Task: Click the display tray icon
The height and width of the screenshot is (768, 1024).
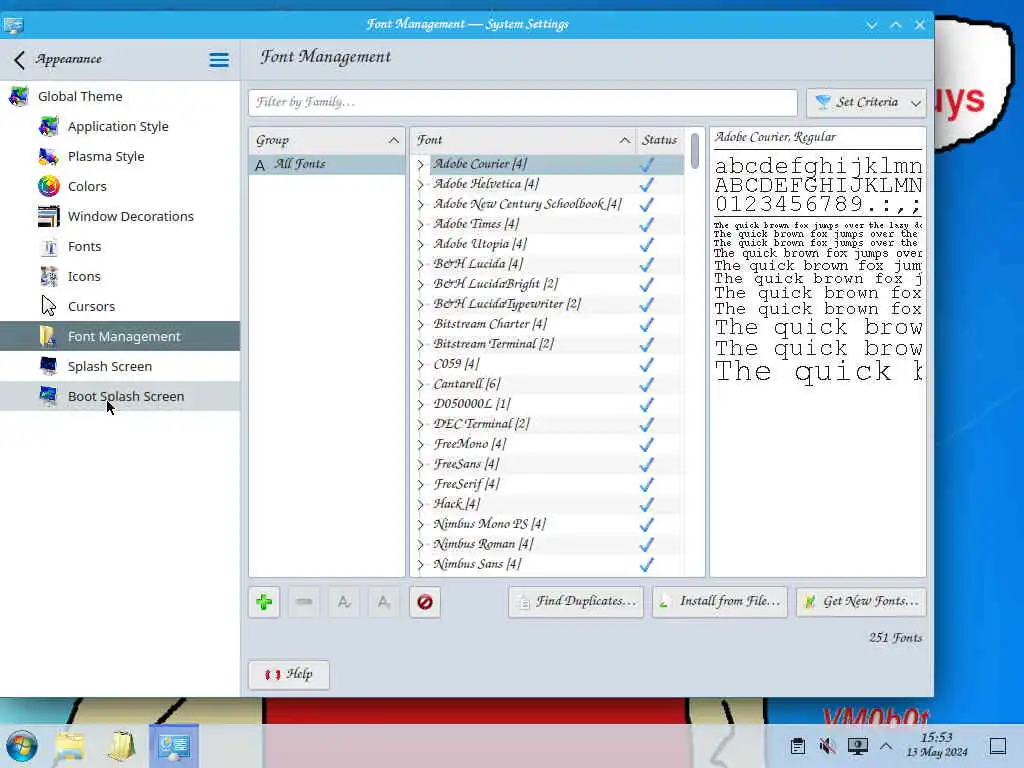Action: 857,746
